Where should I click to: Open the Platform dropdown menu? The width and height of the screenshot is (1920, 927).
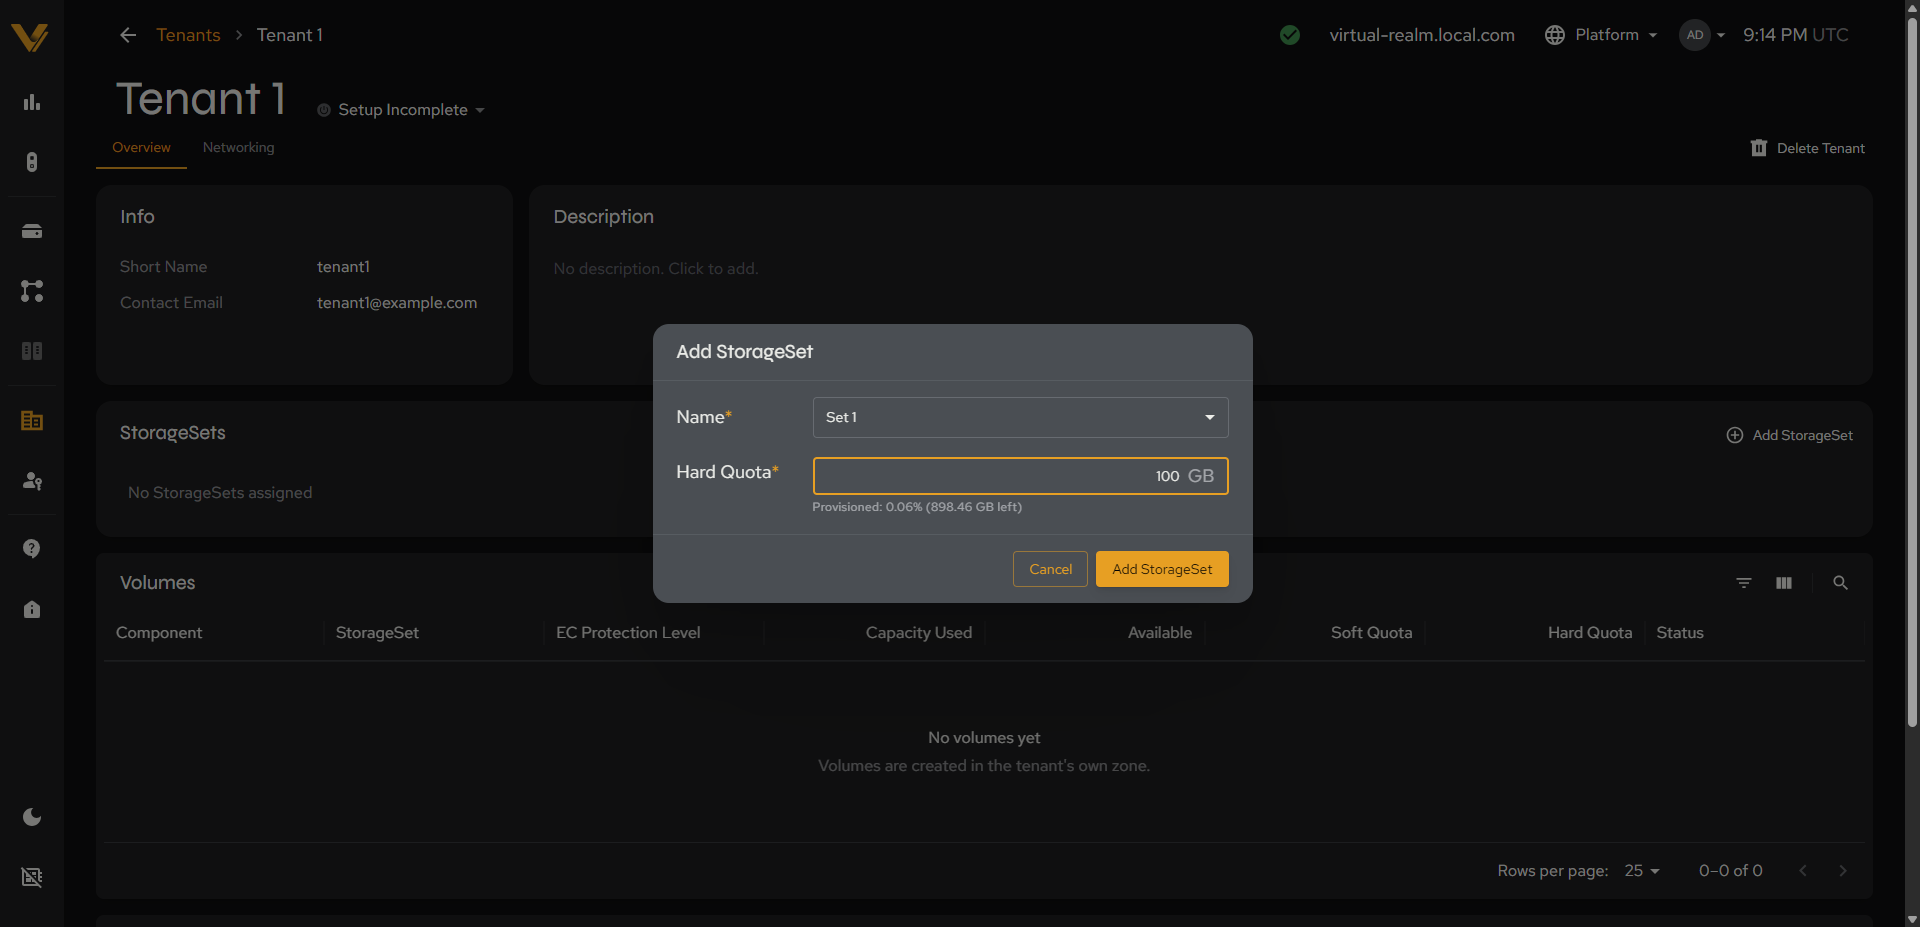(x=1601, y=35)
